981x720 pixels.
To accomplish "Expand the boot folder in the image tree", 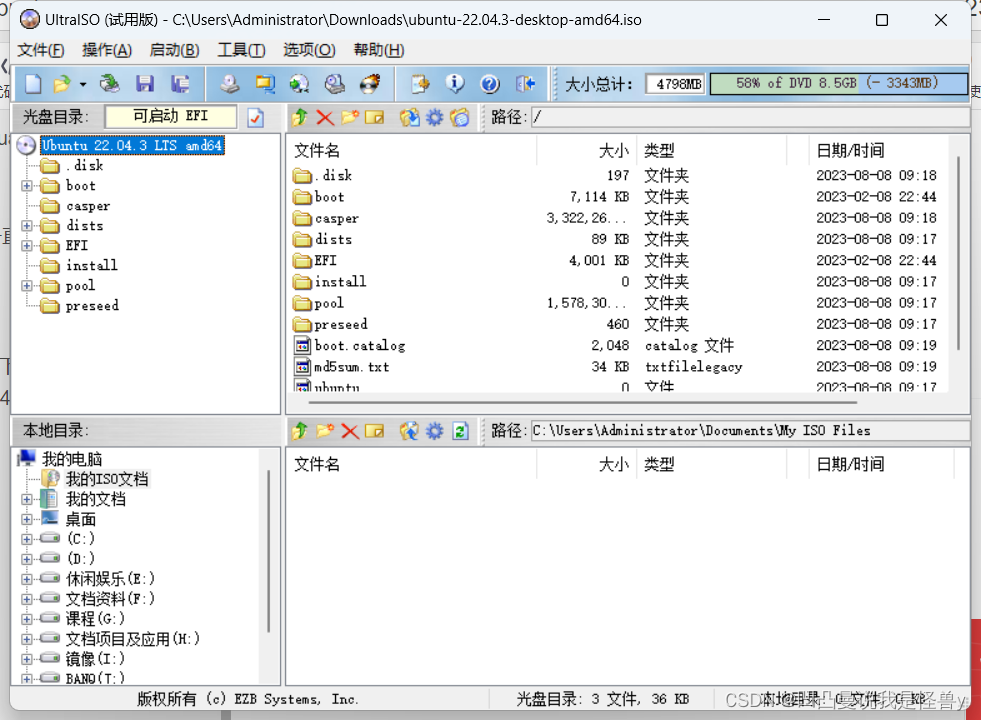I will [x=26, y=186].
